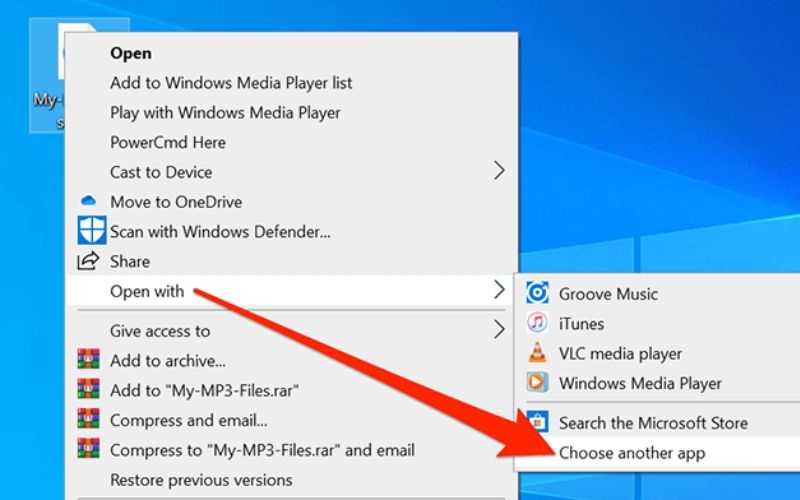The image size is (800, 500).
Task: Select the Share menu entry
Action: pyautogui.click(x=291, y=261)
